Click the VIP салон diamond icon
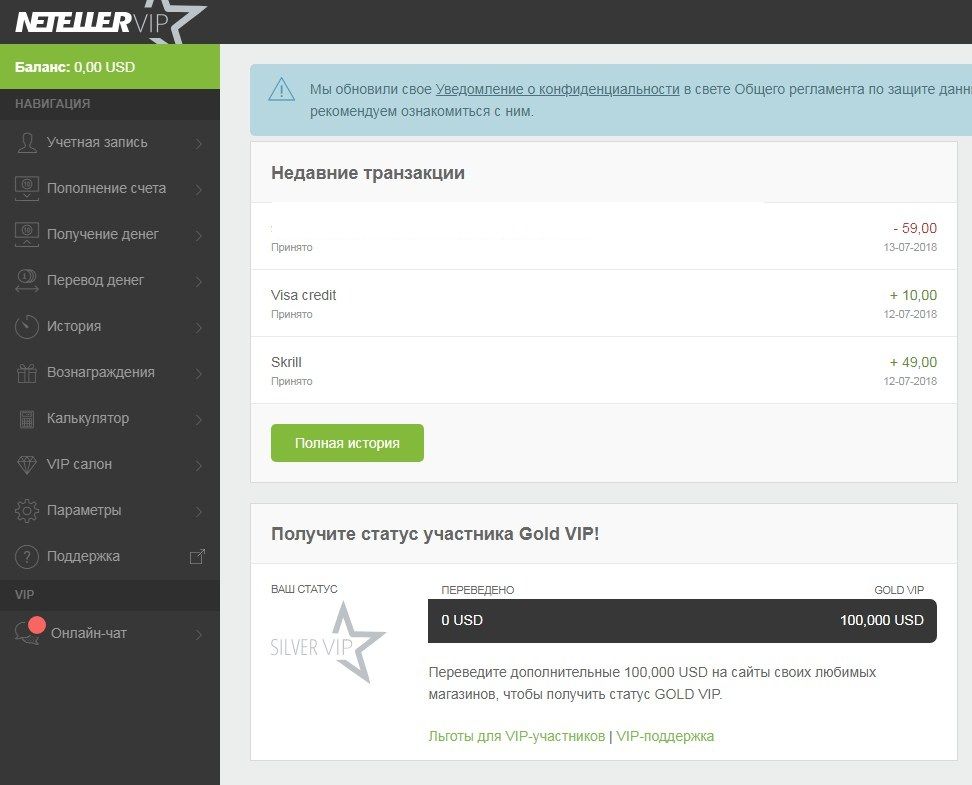 pos(28,464)
